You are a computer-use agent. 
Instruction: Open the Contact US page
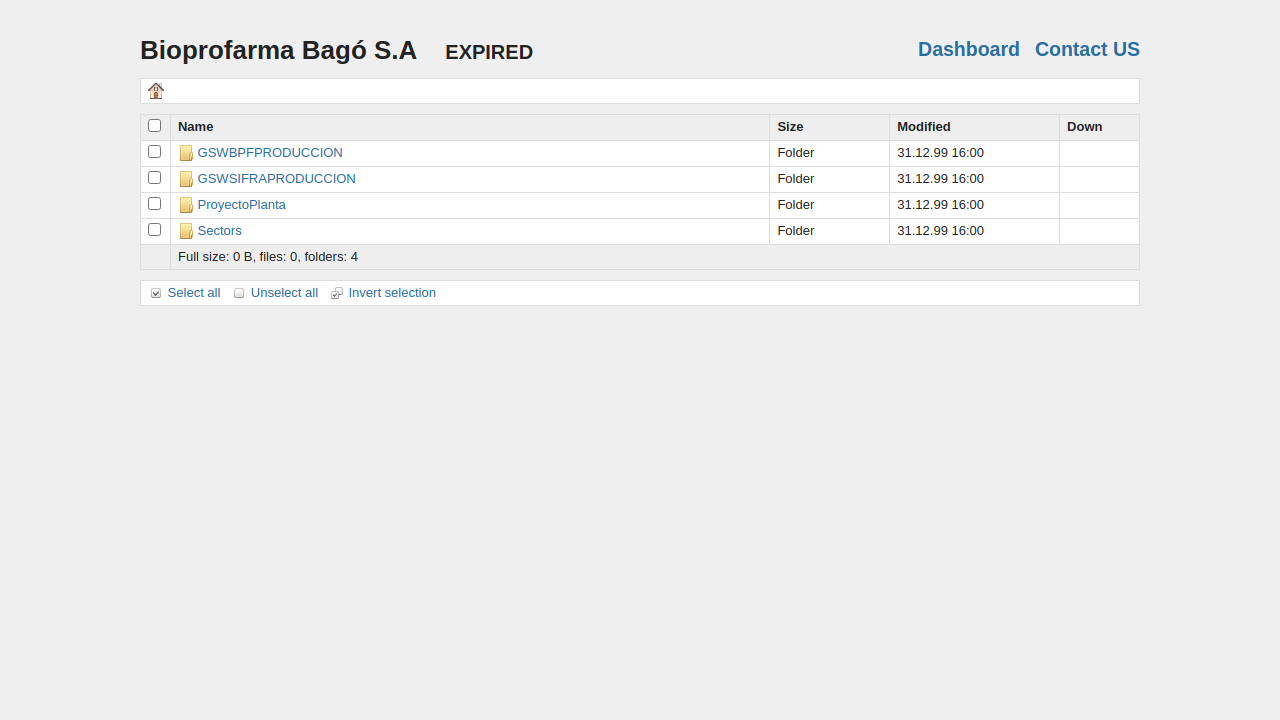click(1087, 49)
